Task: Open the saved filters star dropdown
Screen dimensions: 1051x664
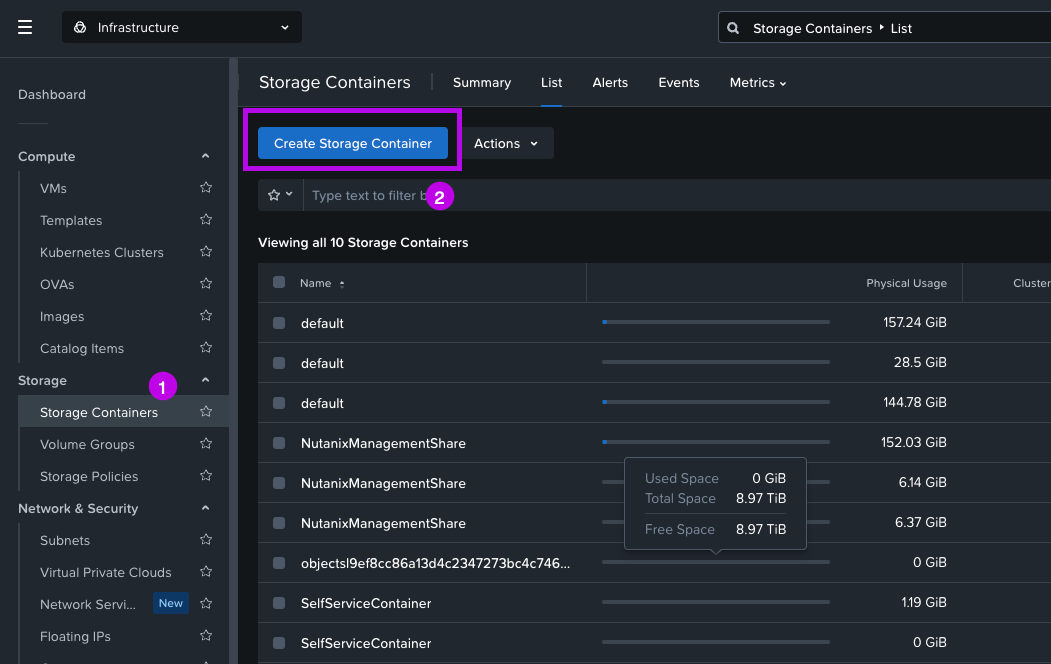Action: [x=280, y=195]
